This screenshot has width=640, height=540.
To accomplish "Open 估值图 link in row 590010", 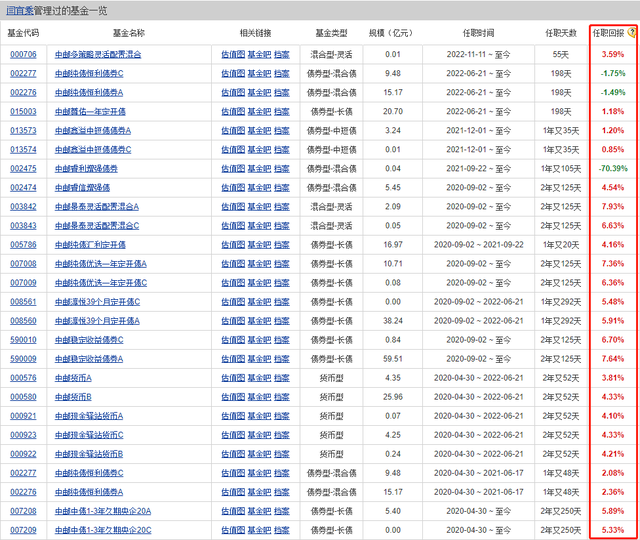I will (233, 340).
